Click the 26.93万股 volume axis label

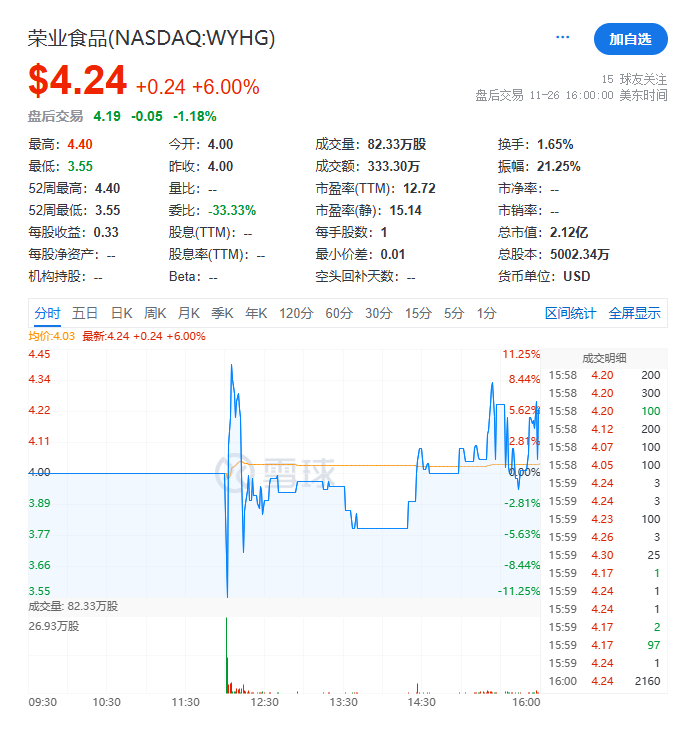pyautogui.click(x=53, y=626)
